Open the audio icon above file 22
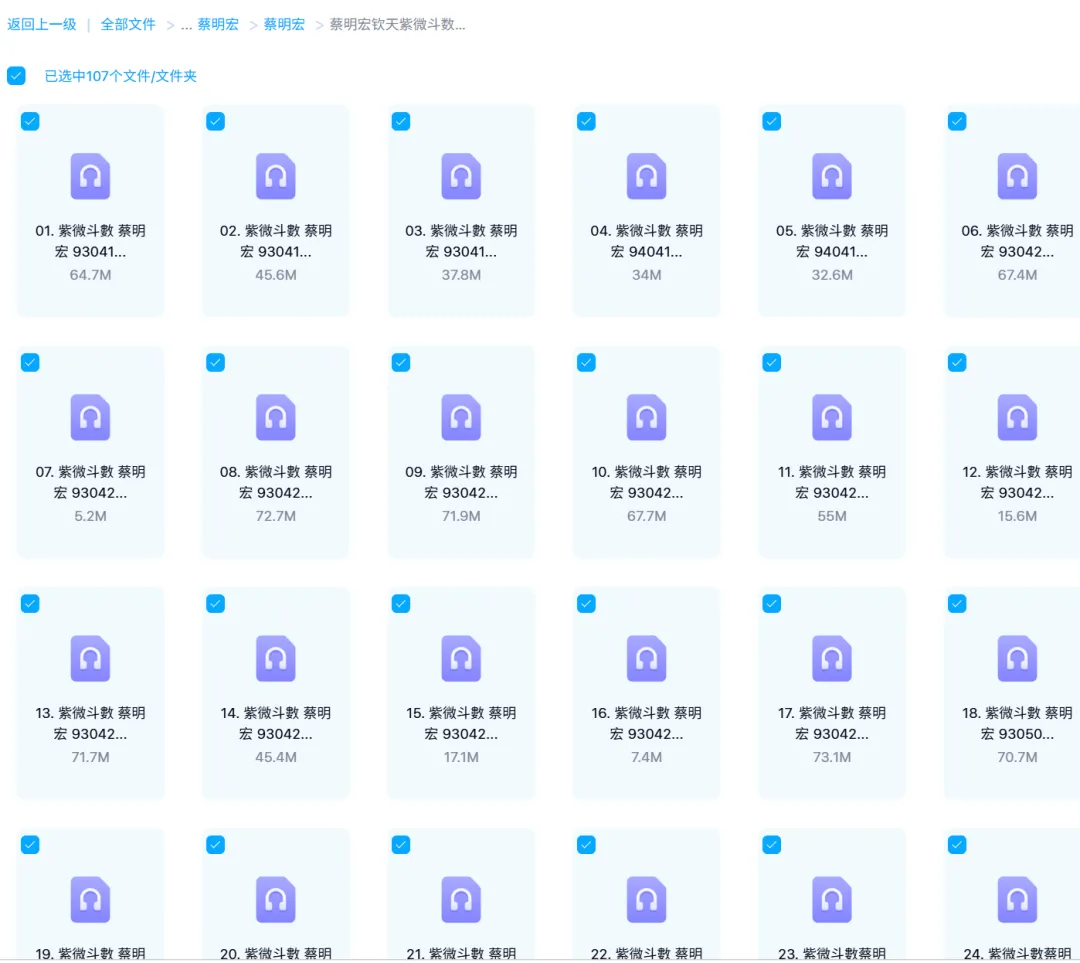This screenshot has height=963, width=1080. pos(646,900)
